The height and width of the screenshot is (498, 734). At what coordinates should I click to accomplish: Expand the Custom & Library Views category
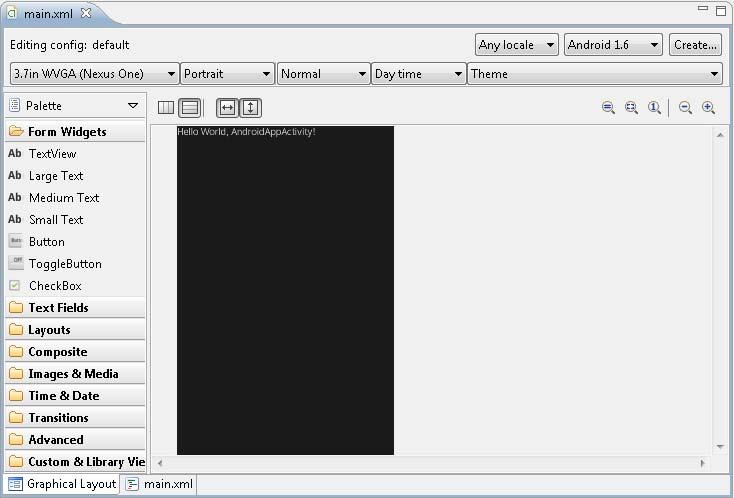[75, 461]
